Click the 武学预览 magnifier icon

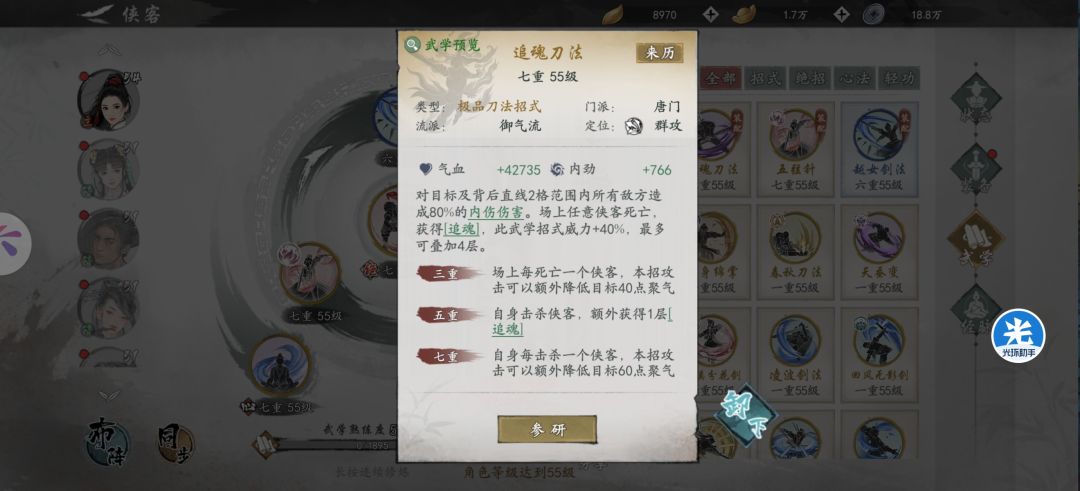click(x=412, y=45)
